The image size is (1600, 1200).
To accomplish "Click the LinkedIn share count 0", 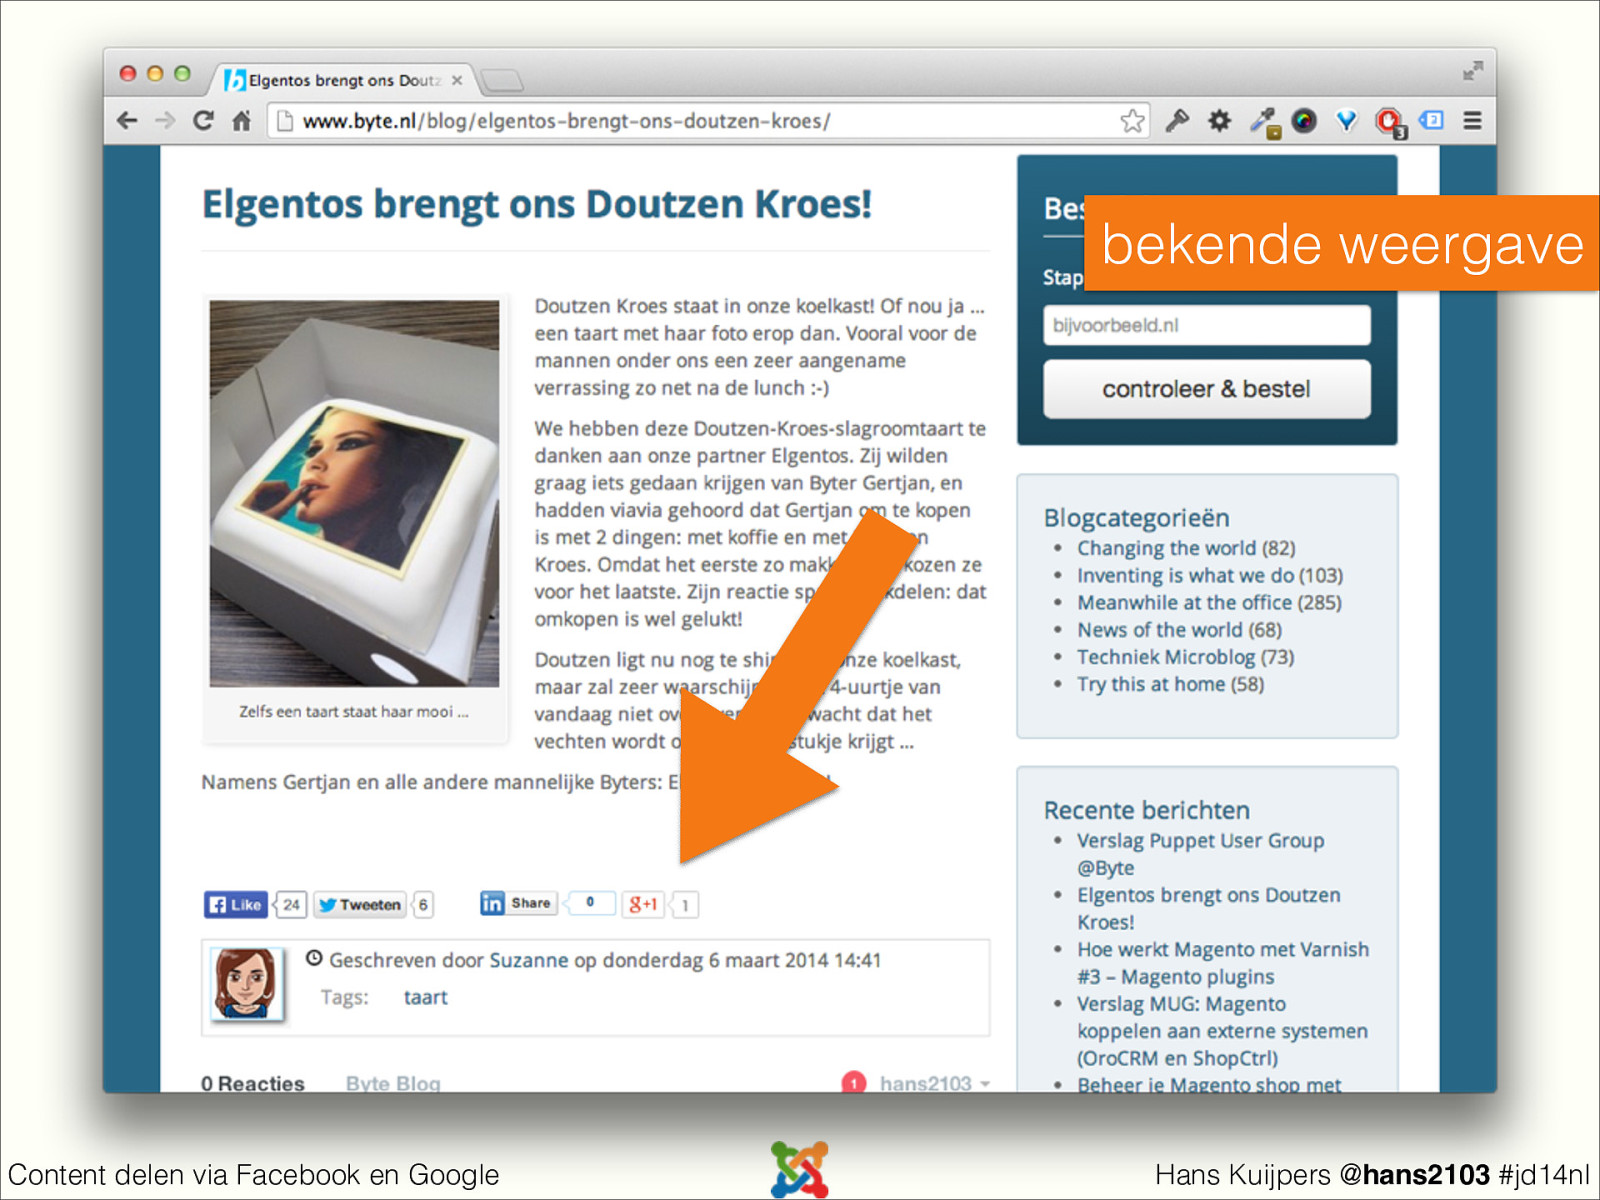I will [590, 902].
